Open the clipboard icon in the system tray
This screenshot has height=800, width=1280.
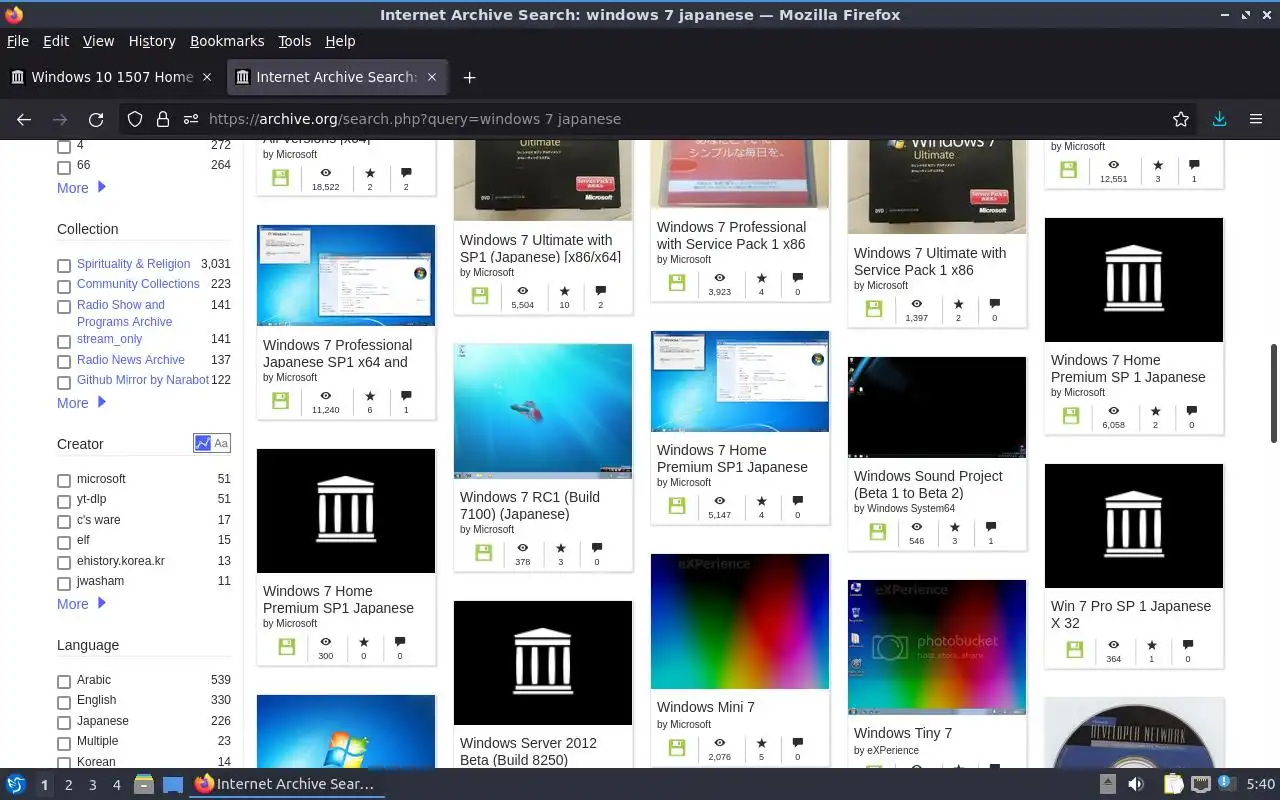pyautogui.click(x=1172, y=785)
